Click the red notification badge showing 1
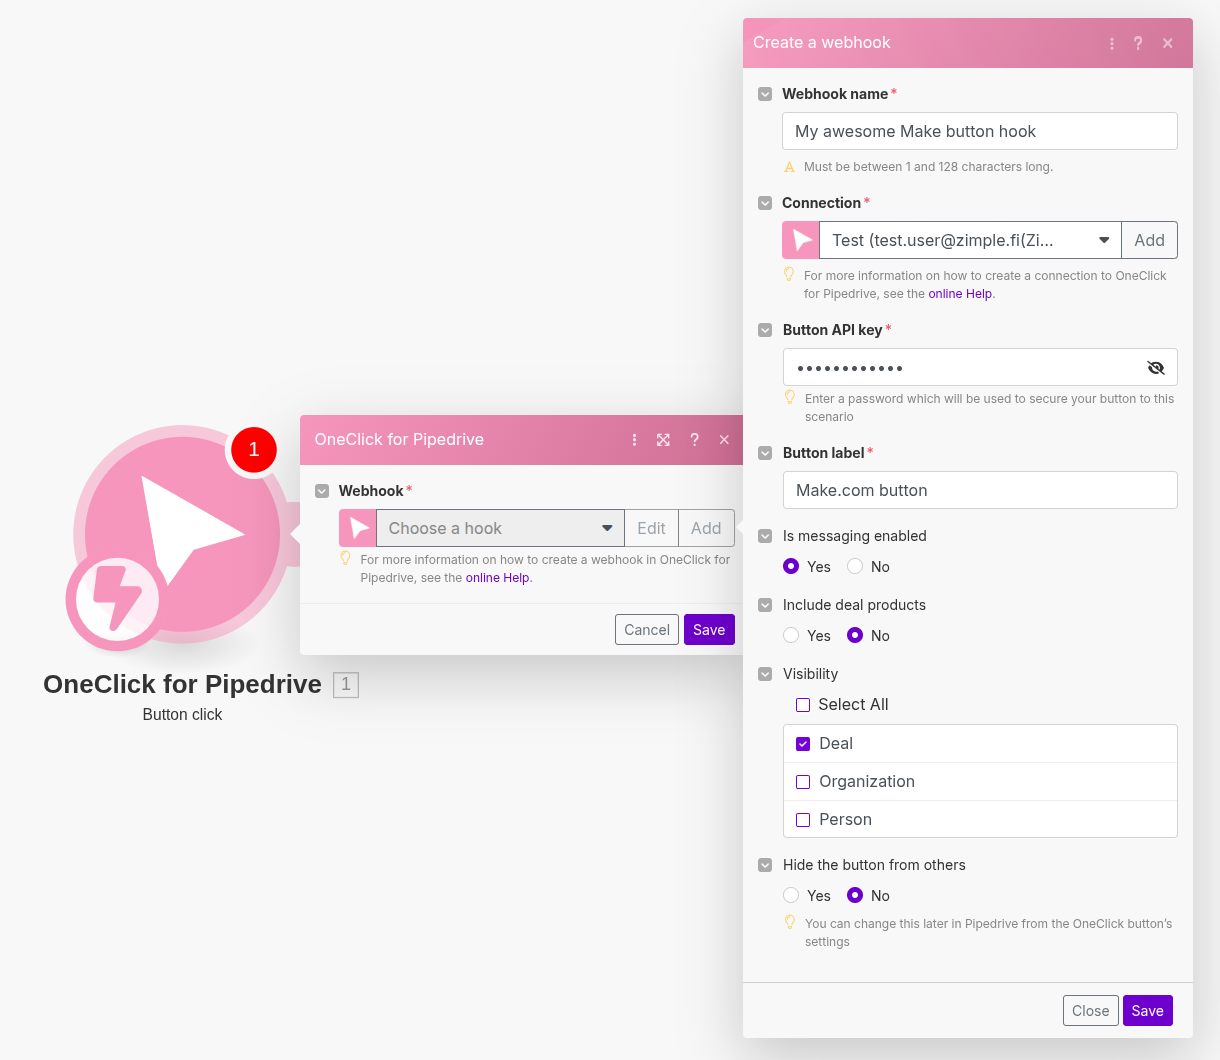 [x=254, y=450]
